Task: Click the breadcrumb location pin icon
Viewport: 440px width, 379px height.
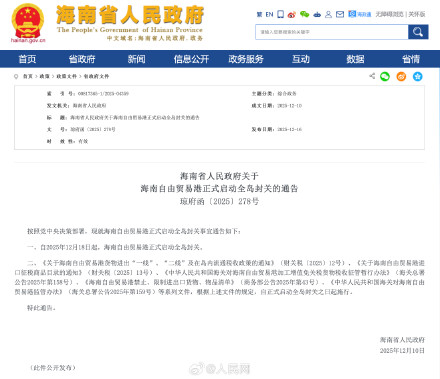Action: click(16, 76)
